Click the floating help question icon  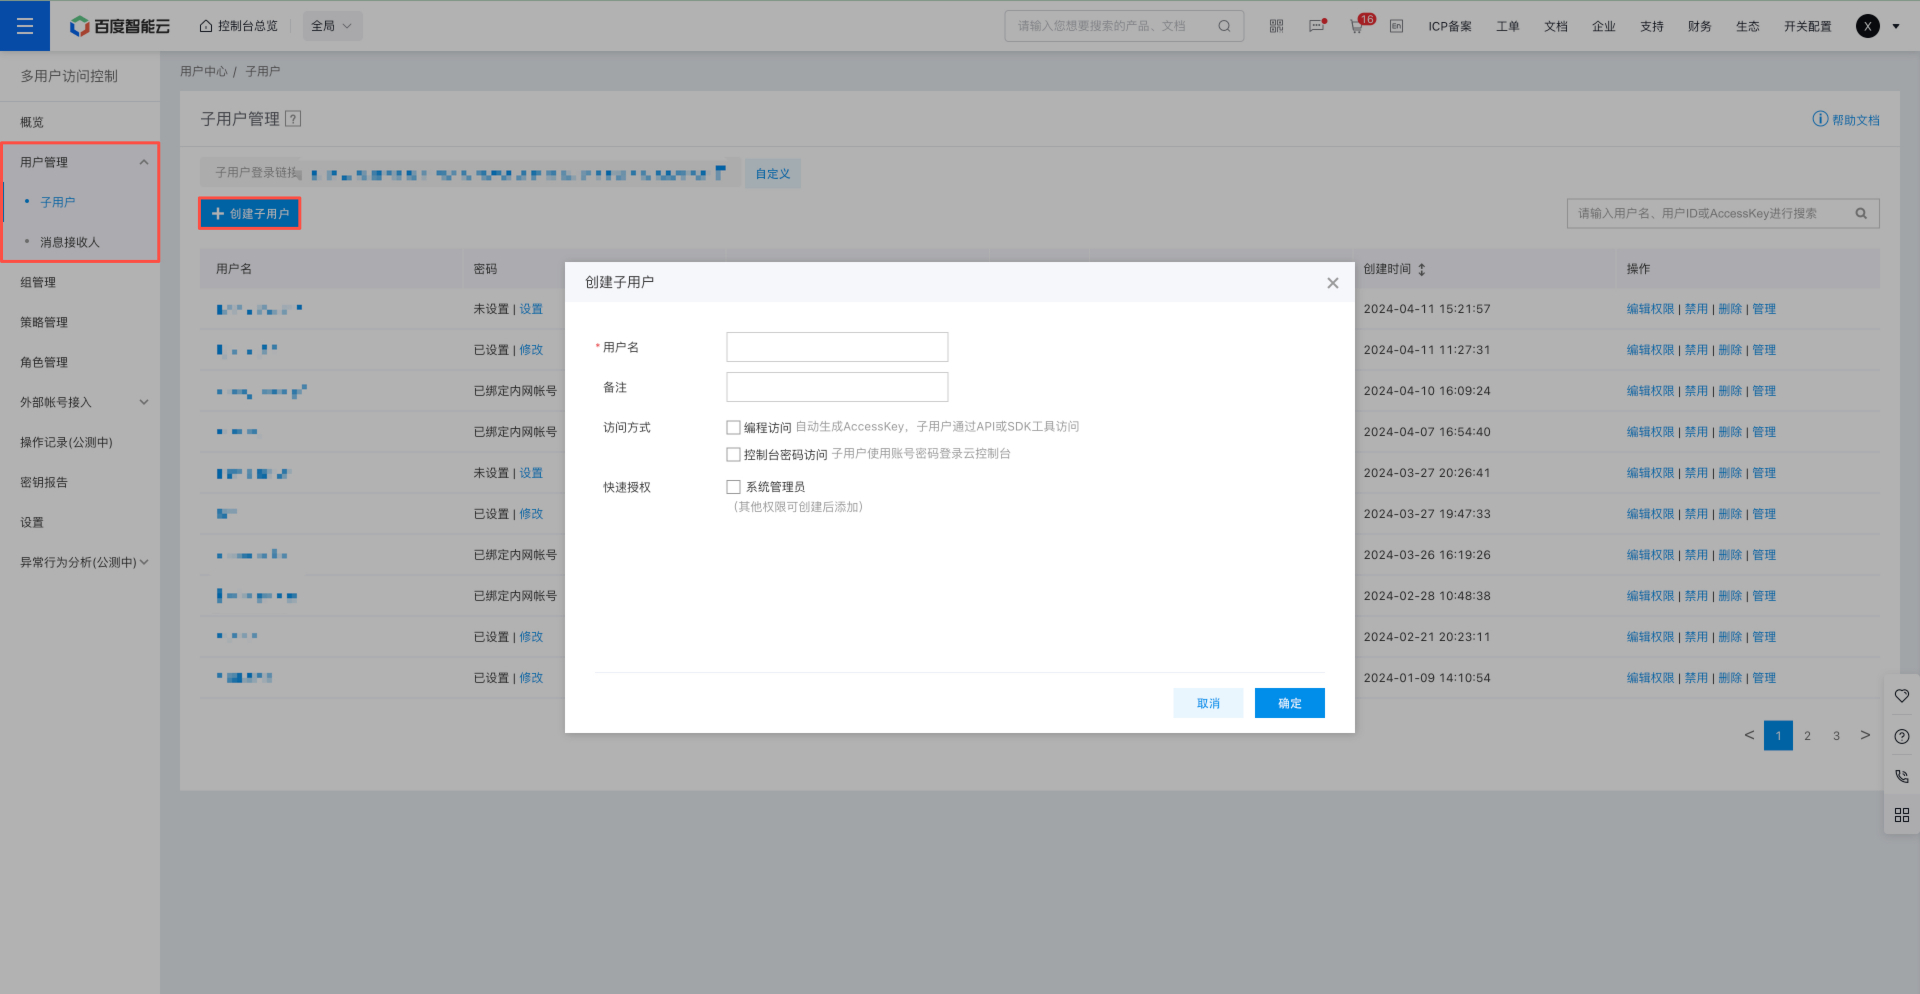1902,736
